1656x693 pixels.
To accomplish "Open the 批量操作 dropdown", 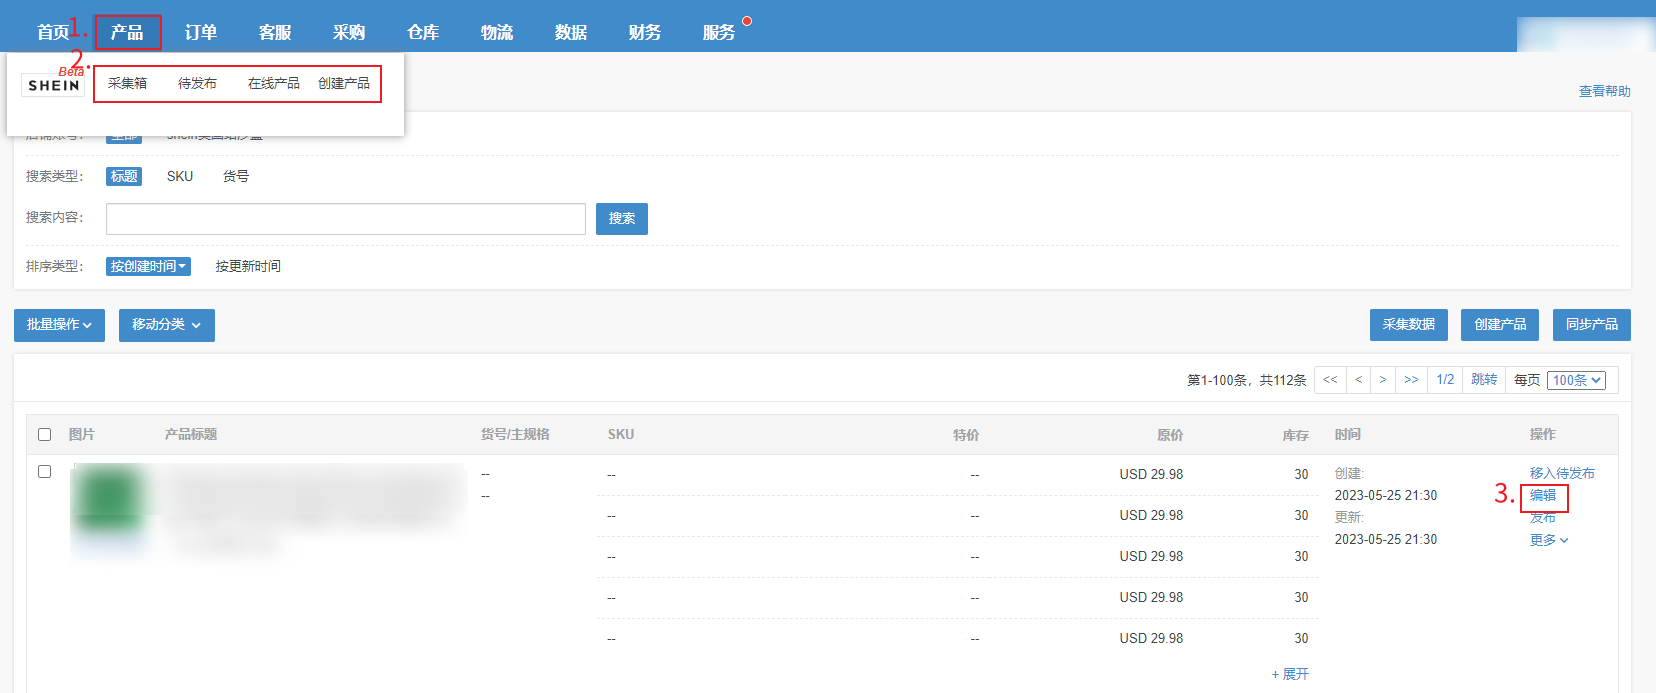I will tap(59, 325).
